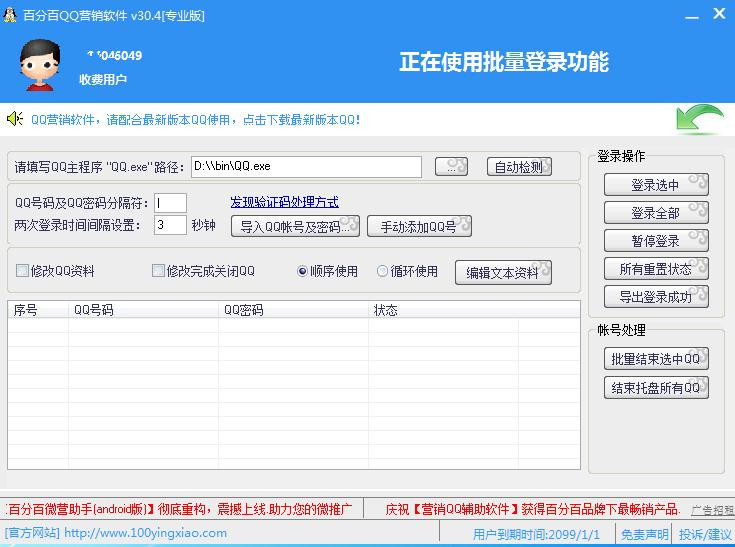Click the login interval seconds field
Image resolution: width=735 pixels, height=547 pixels.
pos(170,225)
